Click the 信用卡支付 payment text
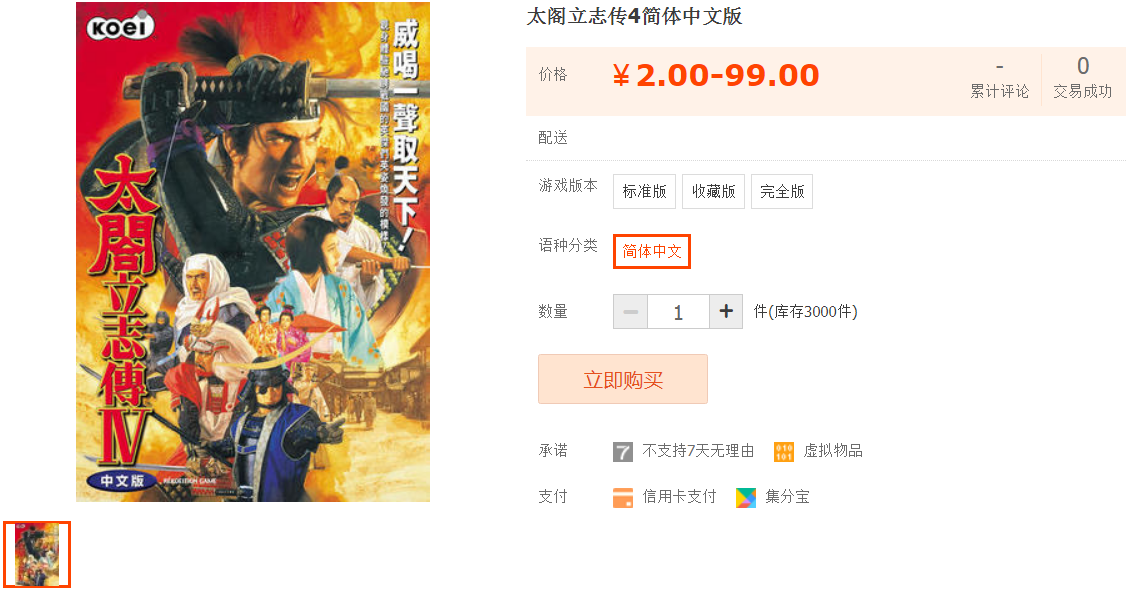Viewport: 1132px width, 592px height. (x=679, y=497)
